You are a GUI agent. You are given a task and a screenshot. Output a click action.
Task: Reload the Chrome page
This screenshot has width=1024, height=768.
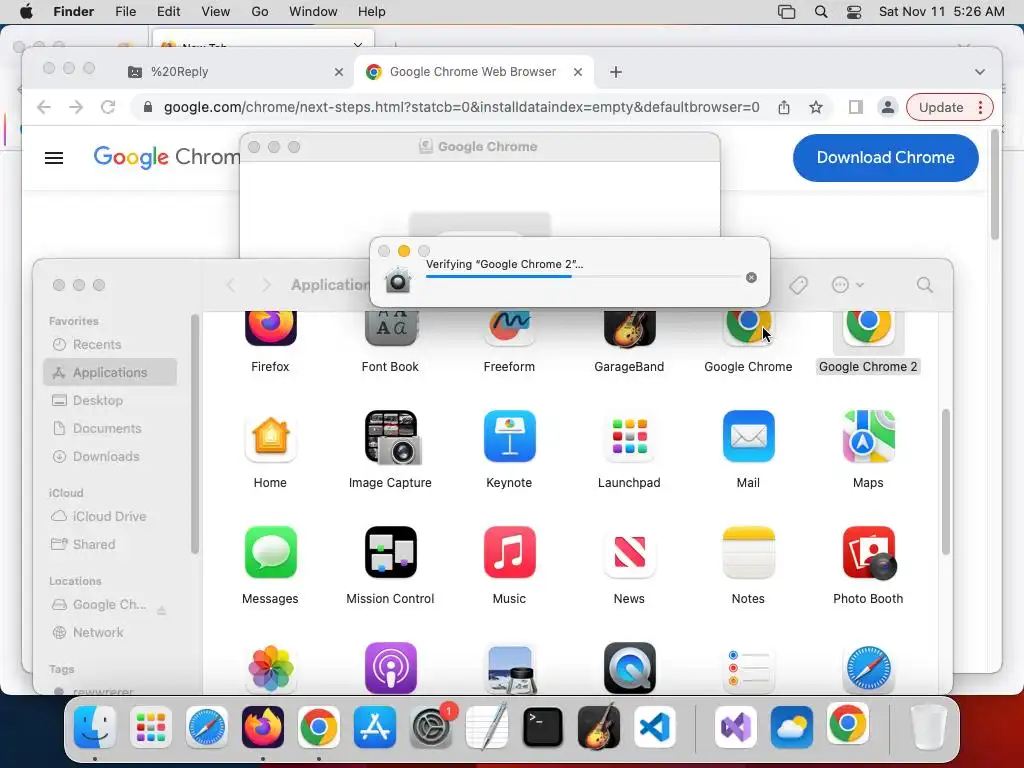click(x=108, y=107)
